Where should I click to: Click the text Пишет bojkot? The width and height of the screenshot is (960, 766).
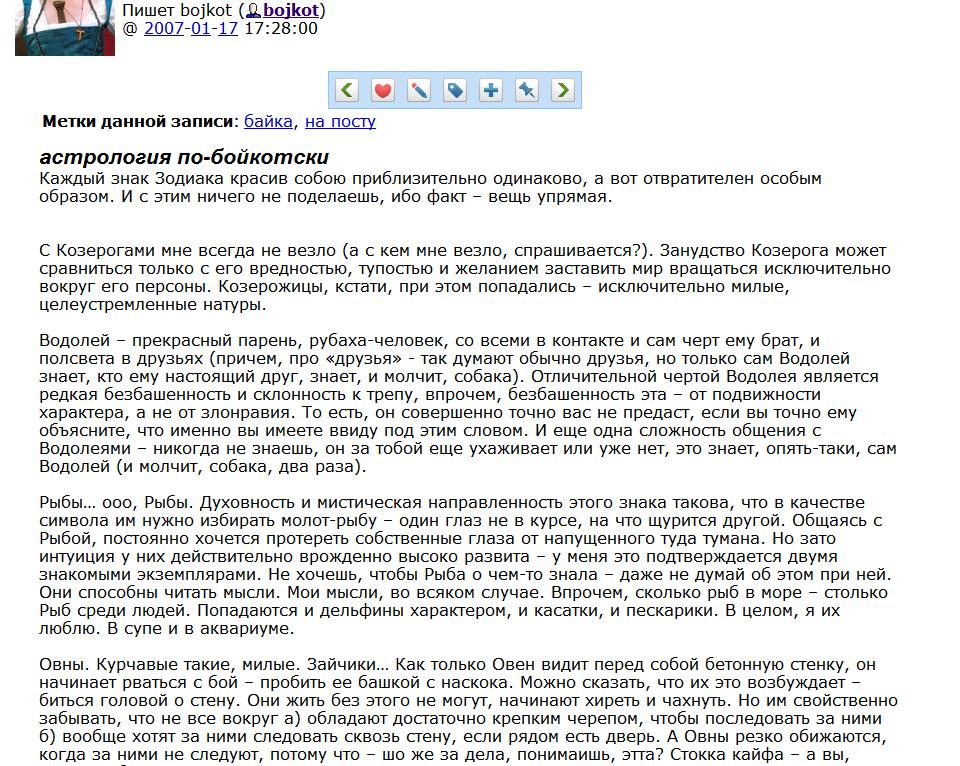178,10
